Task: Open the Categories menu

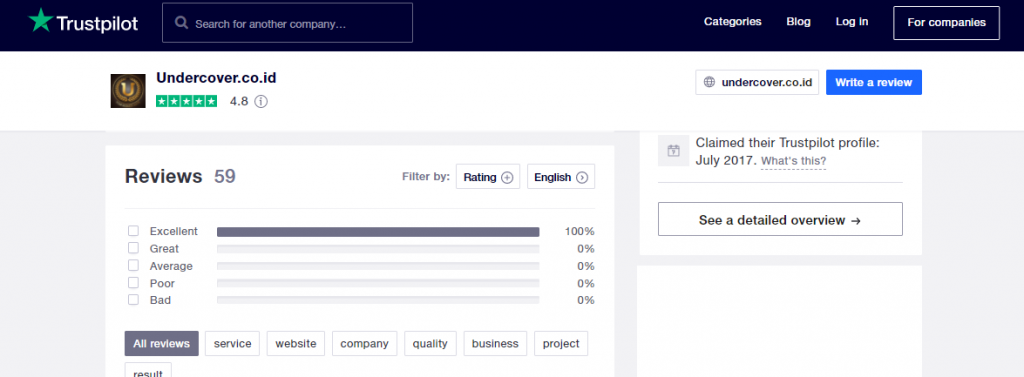Action: tap(733, 22)
